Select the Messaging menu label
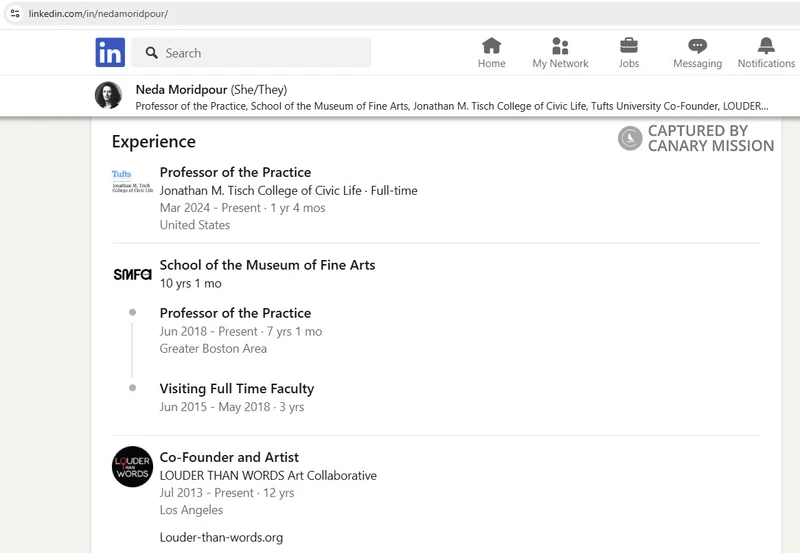800x553 pixels. coord(697,63)
